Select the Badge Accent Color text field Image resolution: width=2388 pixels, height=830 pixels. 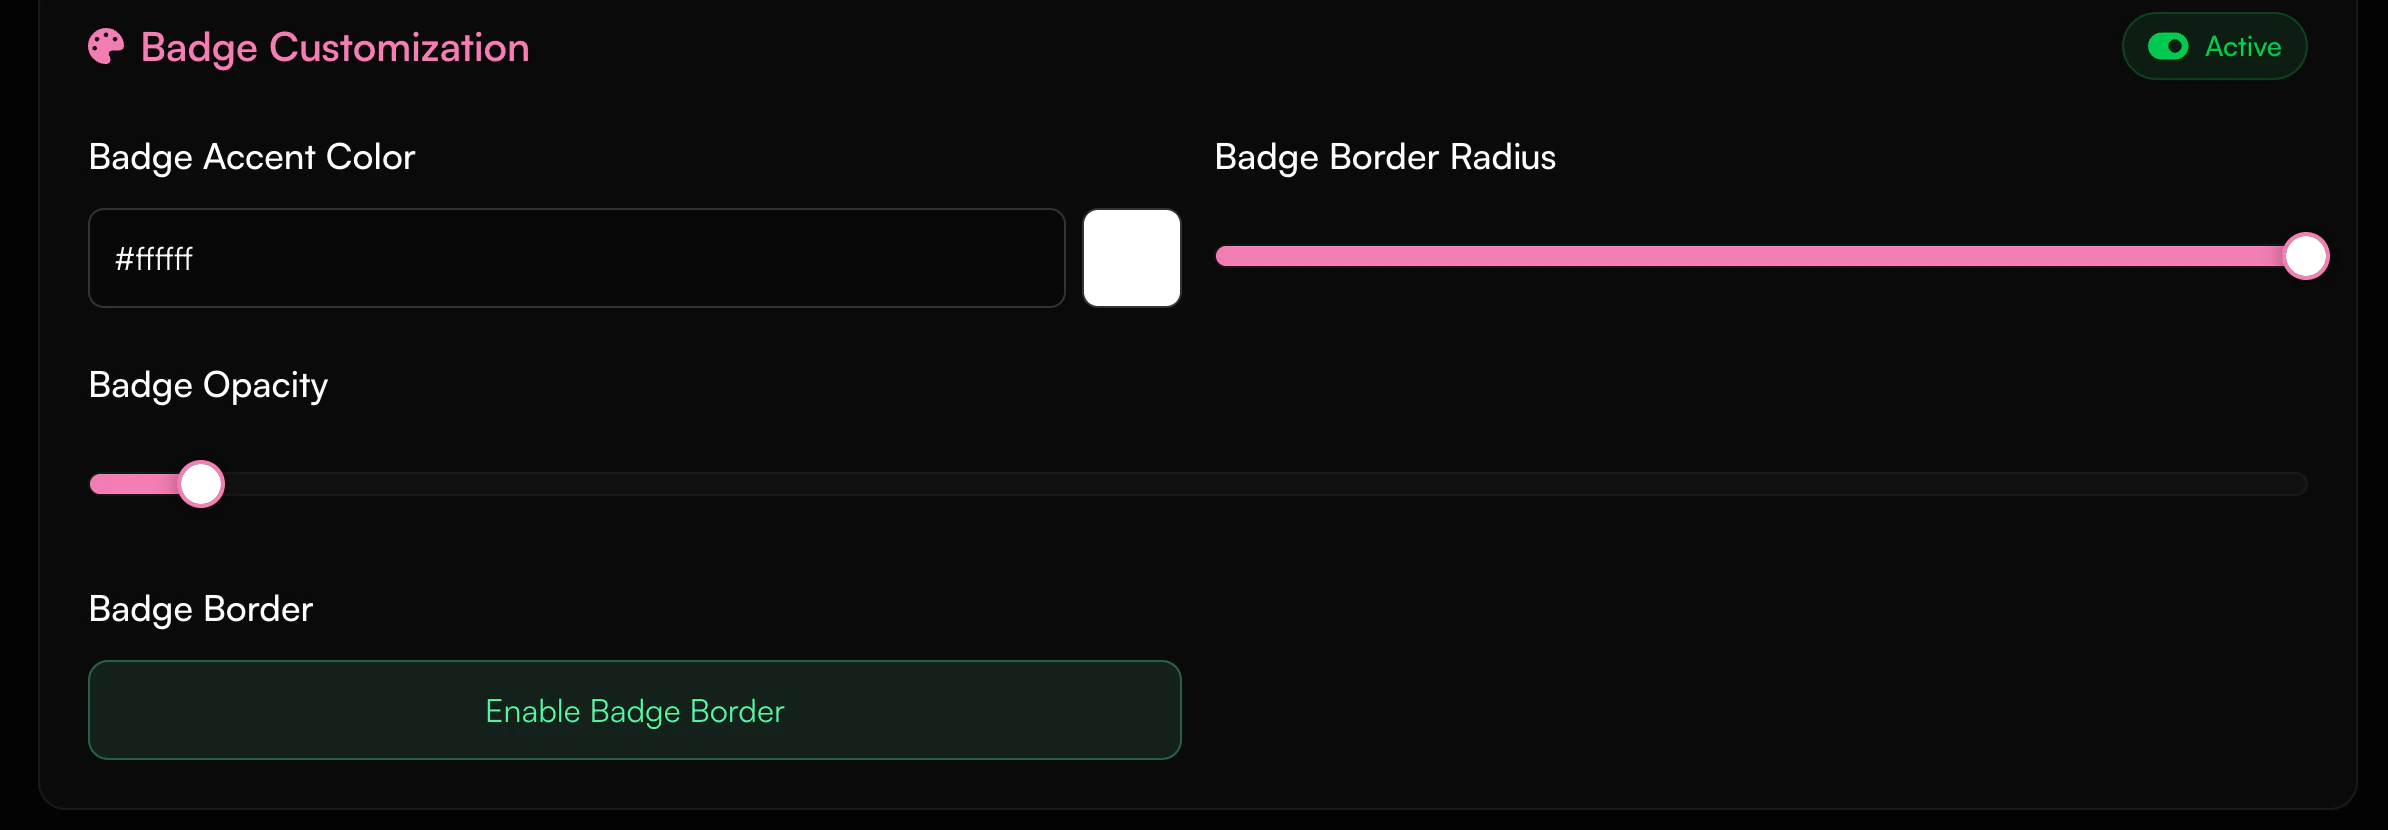click(x=575, y=258)
